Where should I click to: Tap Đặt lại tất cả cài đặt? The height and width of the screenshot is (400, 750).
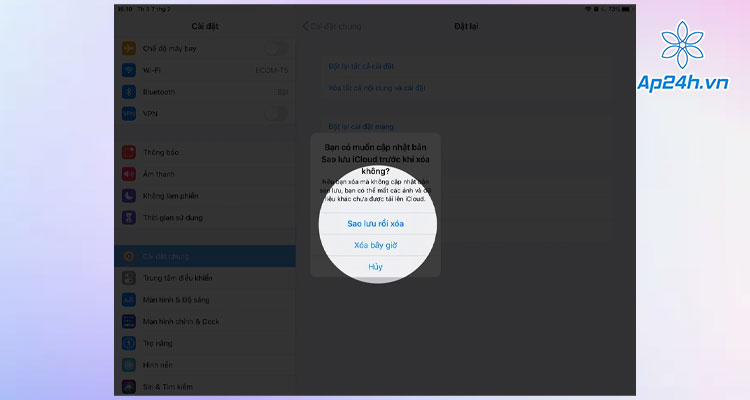pos(361,67)
